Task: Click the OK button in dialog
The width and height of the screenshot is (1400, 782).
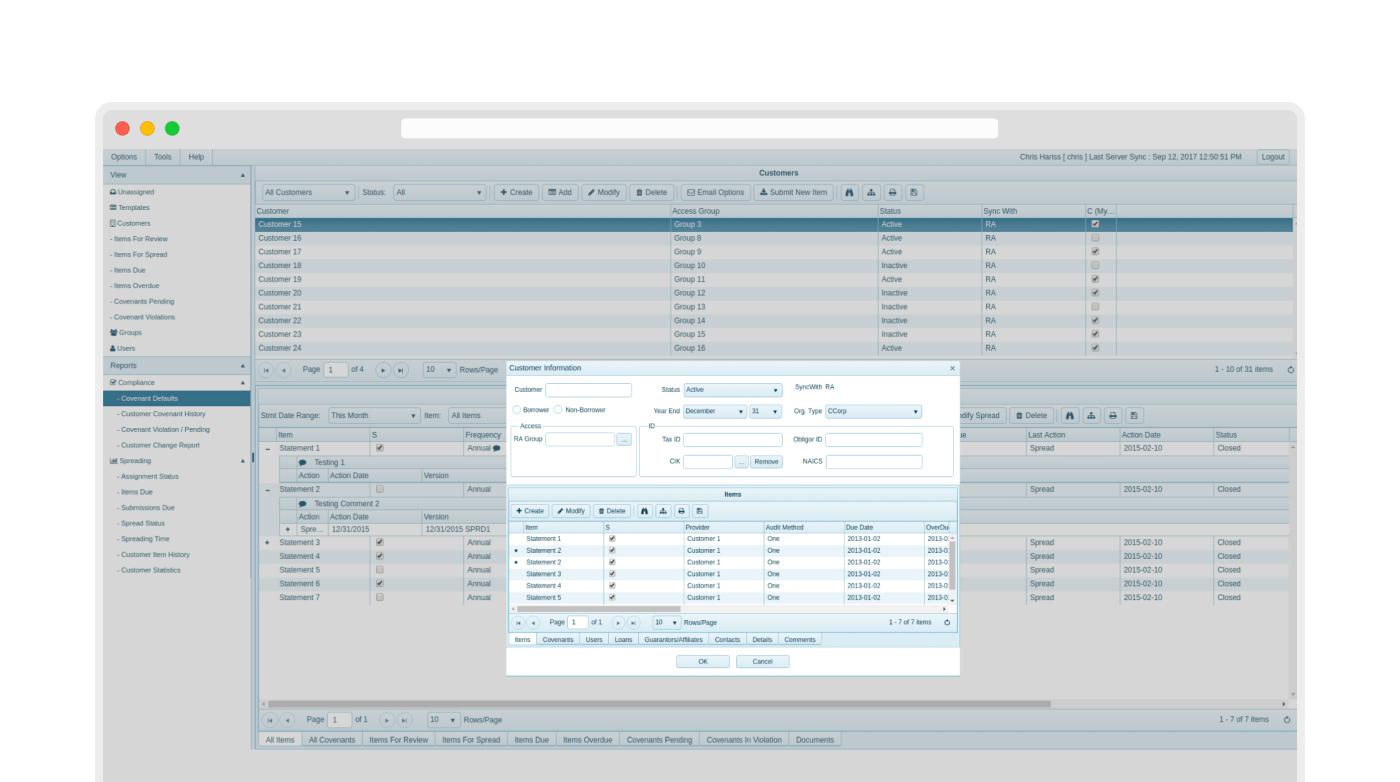Action: pyautogui.click(x=702, y=662)
